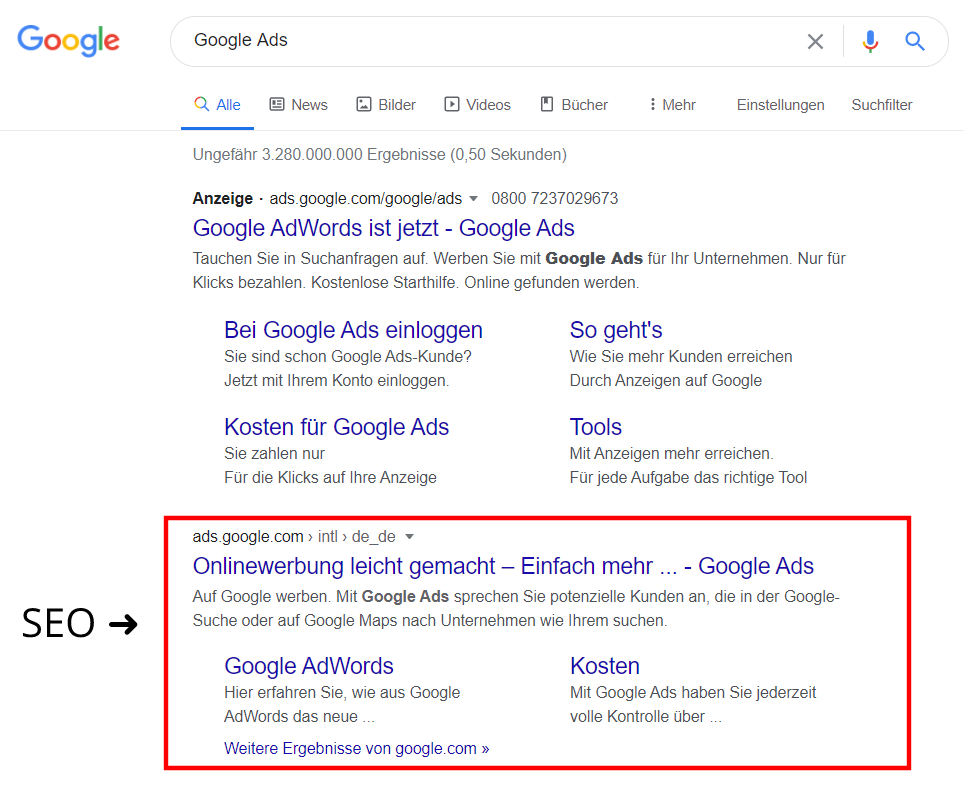Click the 'Ungefähr 3.280.000.000 Ergebnisse' result count

(x=380, y=154)
